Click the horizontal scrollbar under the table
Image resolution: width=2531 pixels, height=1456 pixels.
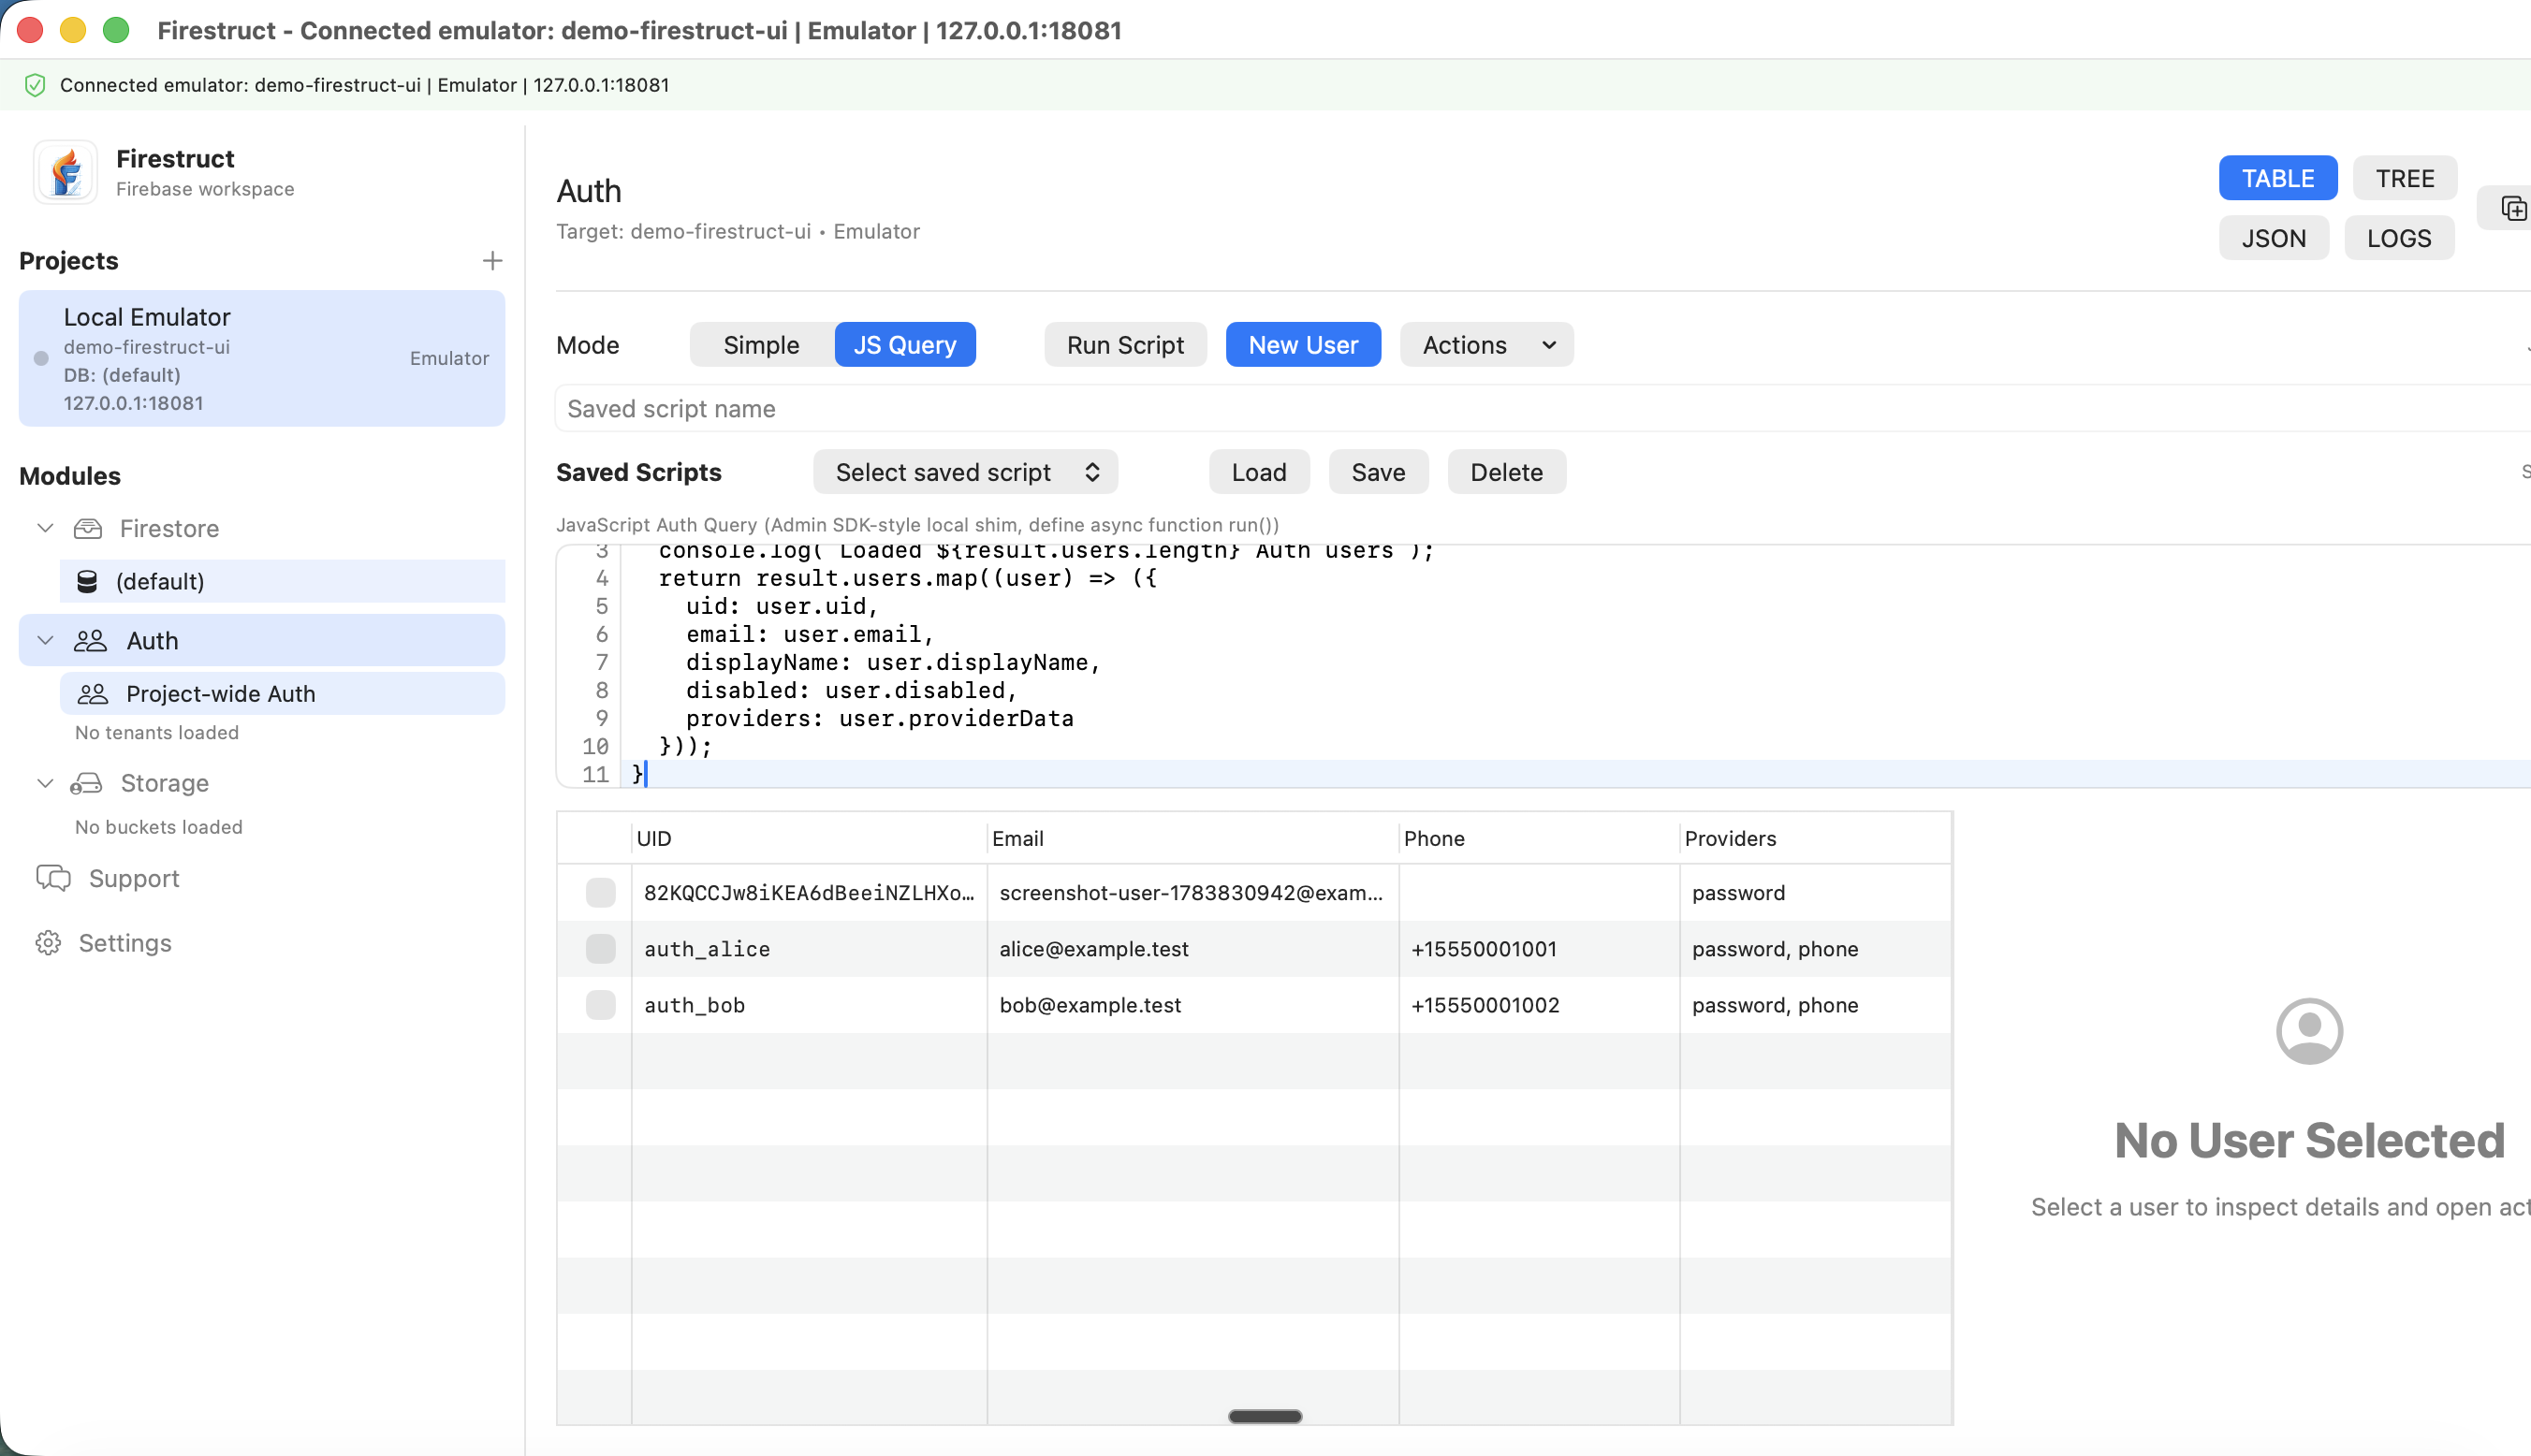(x=1264, y=1416)
